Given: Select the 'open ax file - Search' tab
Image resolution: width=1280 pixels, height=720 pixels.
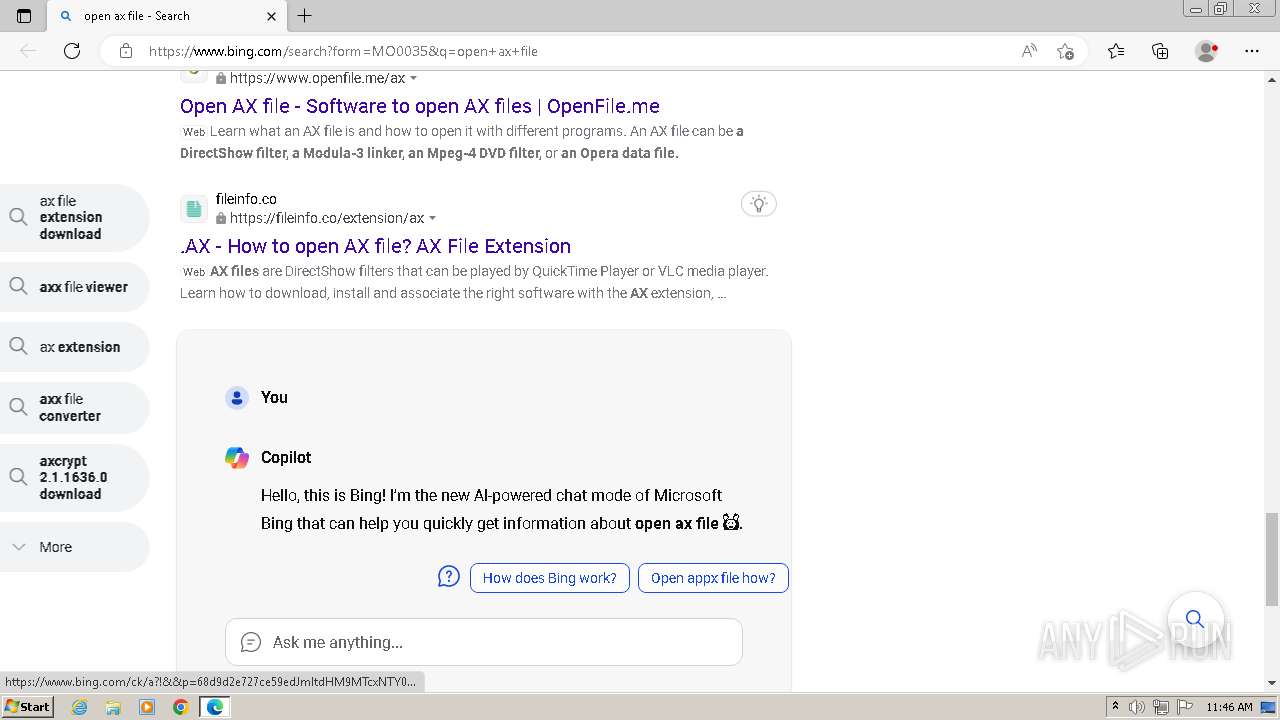Looking at the screenshot, I should 166,16.
